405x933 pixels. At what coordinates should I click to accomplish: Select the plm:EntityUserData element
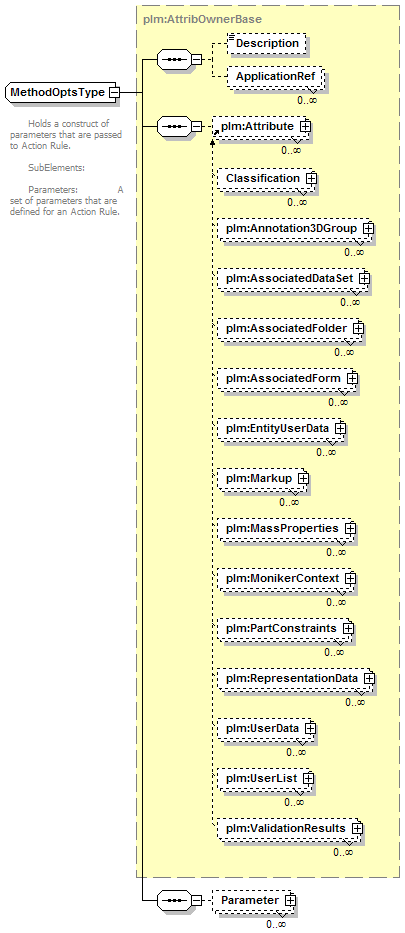click(x=281, y=428)
